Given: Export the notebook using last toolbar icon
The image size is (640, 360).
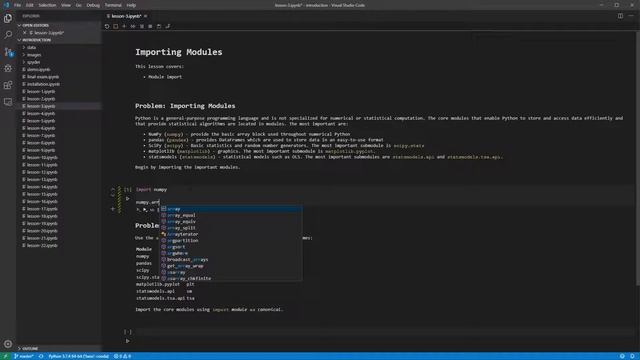Looking at the screenshot, I should [168, 26].
